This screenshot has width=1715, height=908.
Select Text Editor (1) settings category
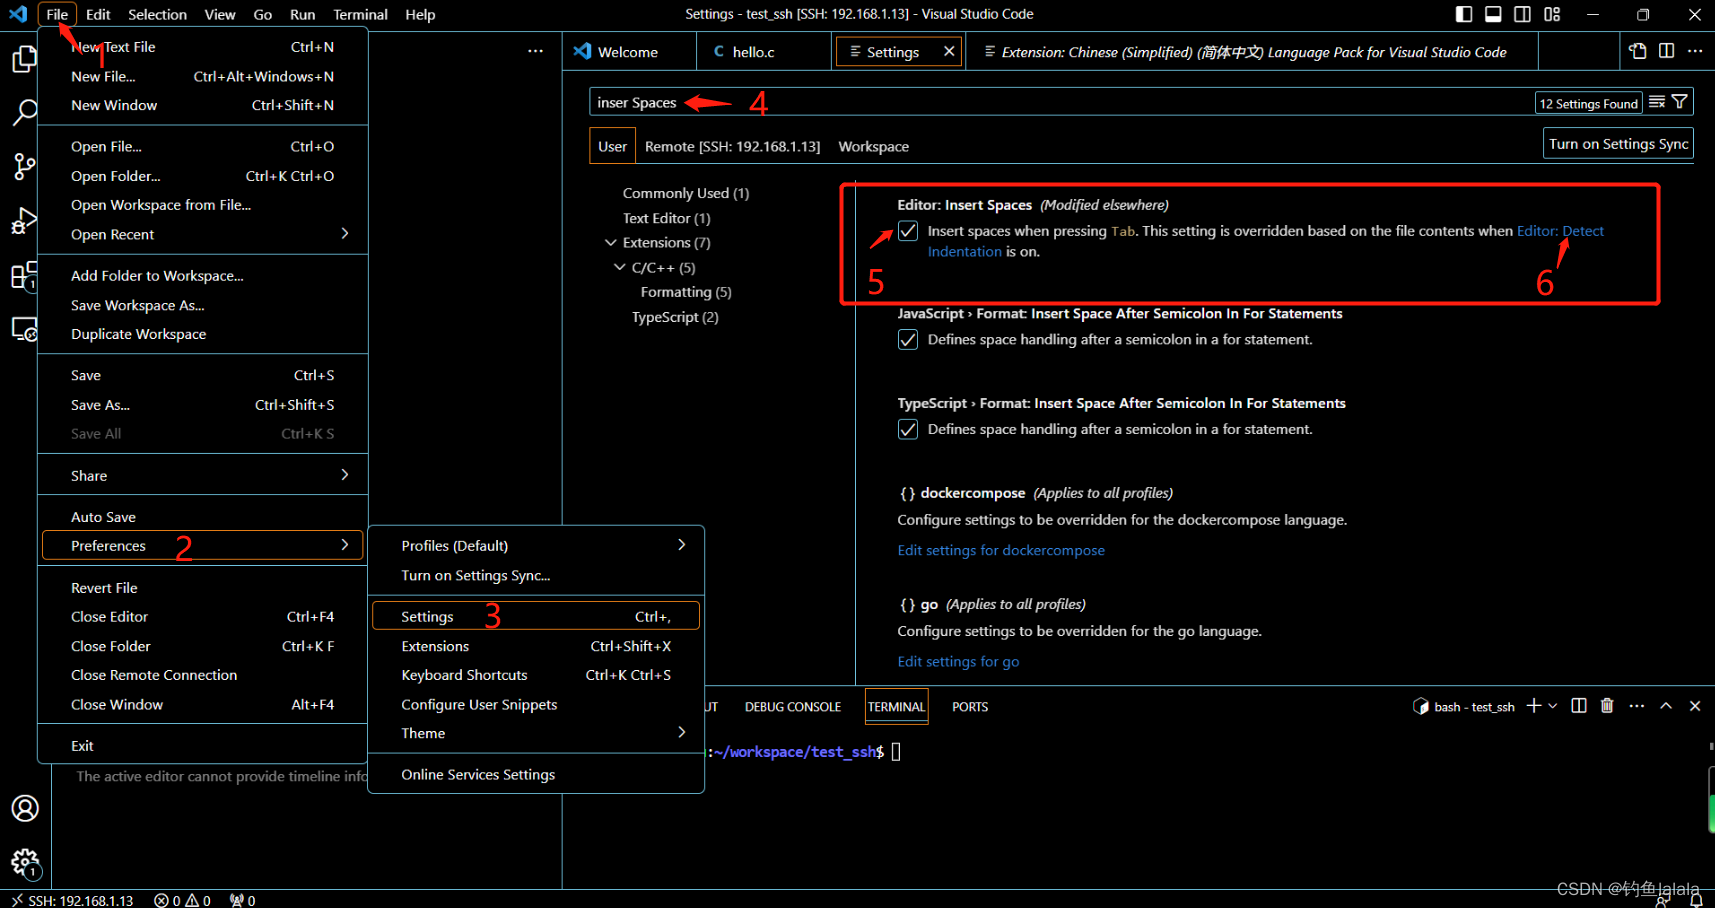[667, 218]
